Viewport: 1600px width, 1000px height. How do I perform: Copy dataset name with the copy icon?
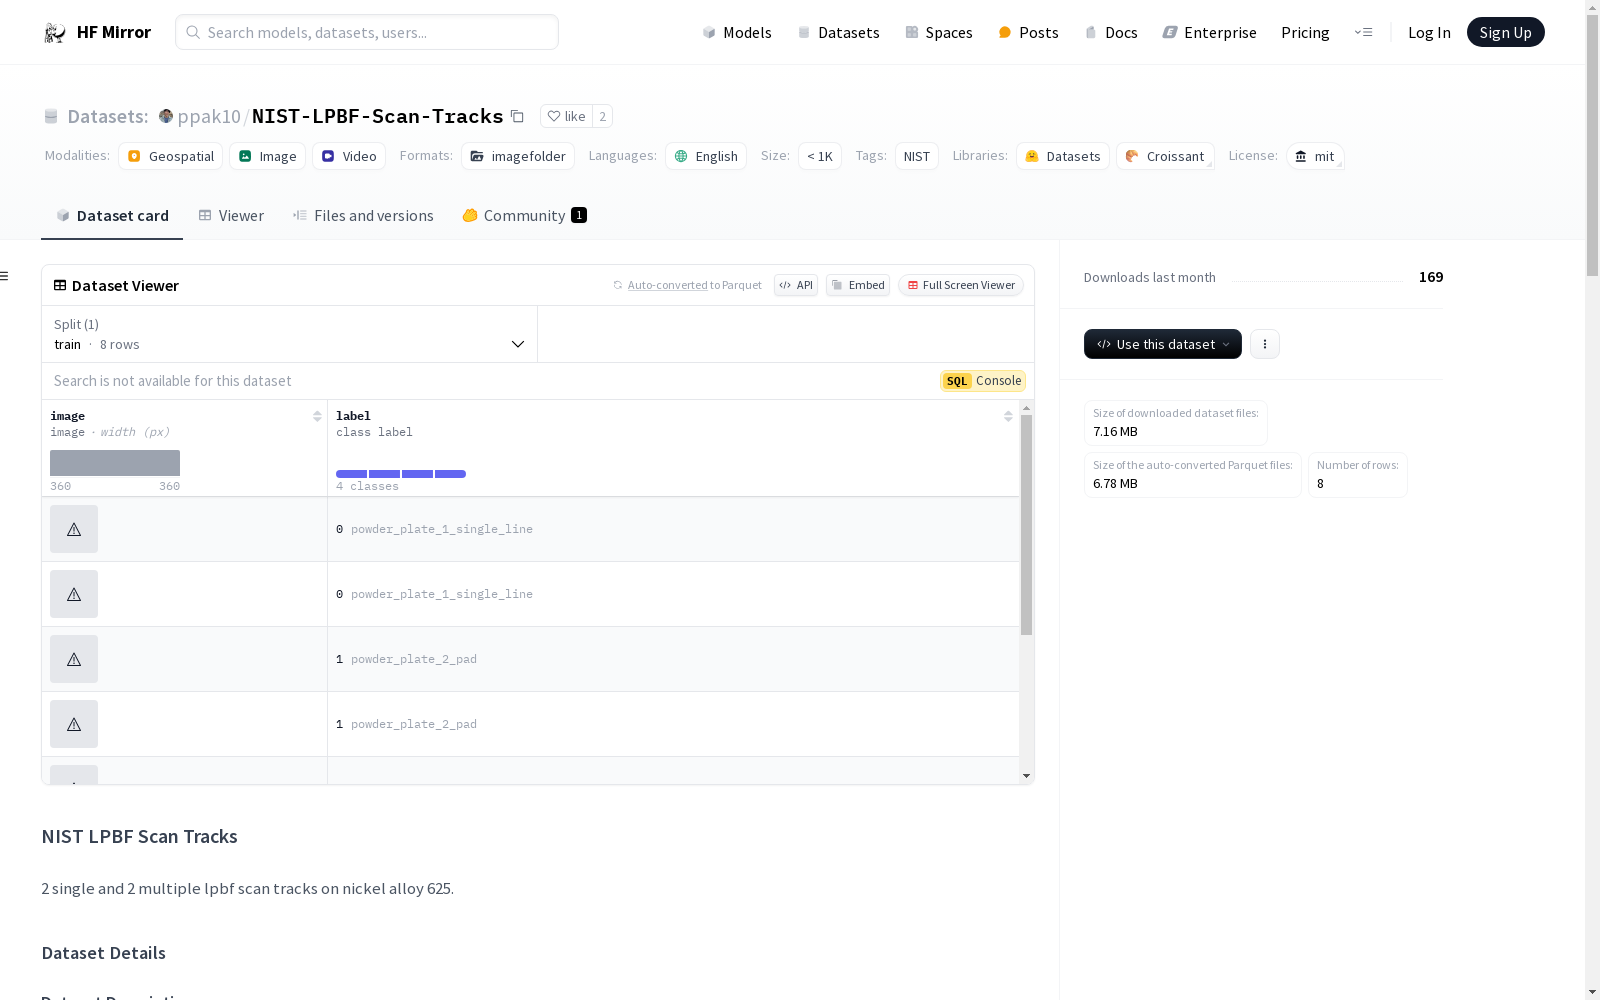pos(517,116)
